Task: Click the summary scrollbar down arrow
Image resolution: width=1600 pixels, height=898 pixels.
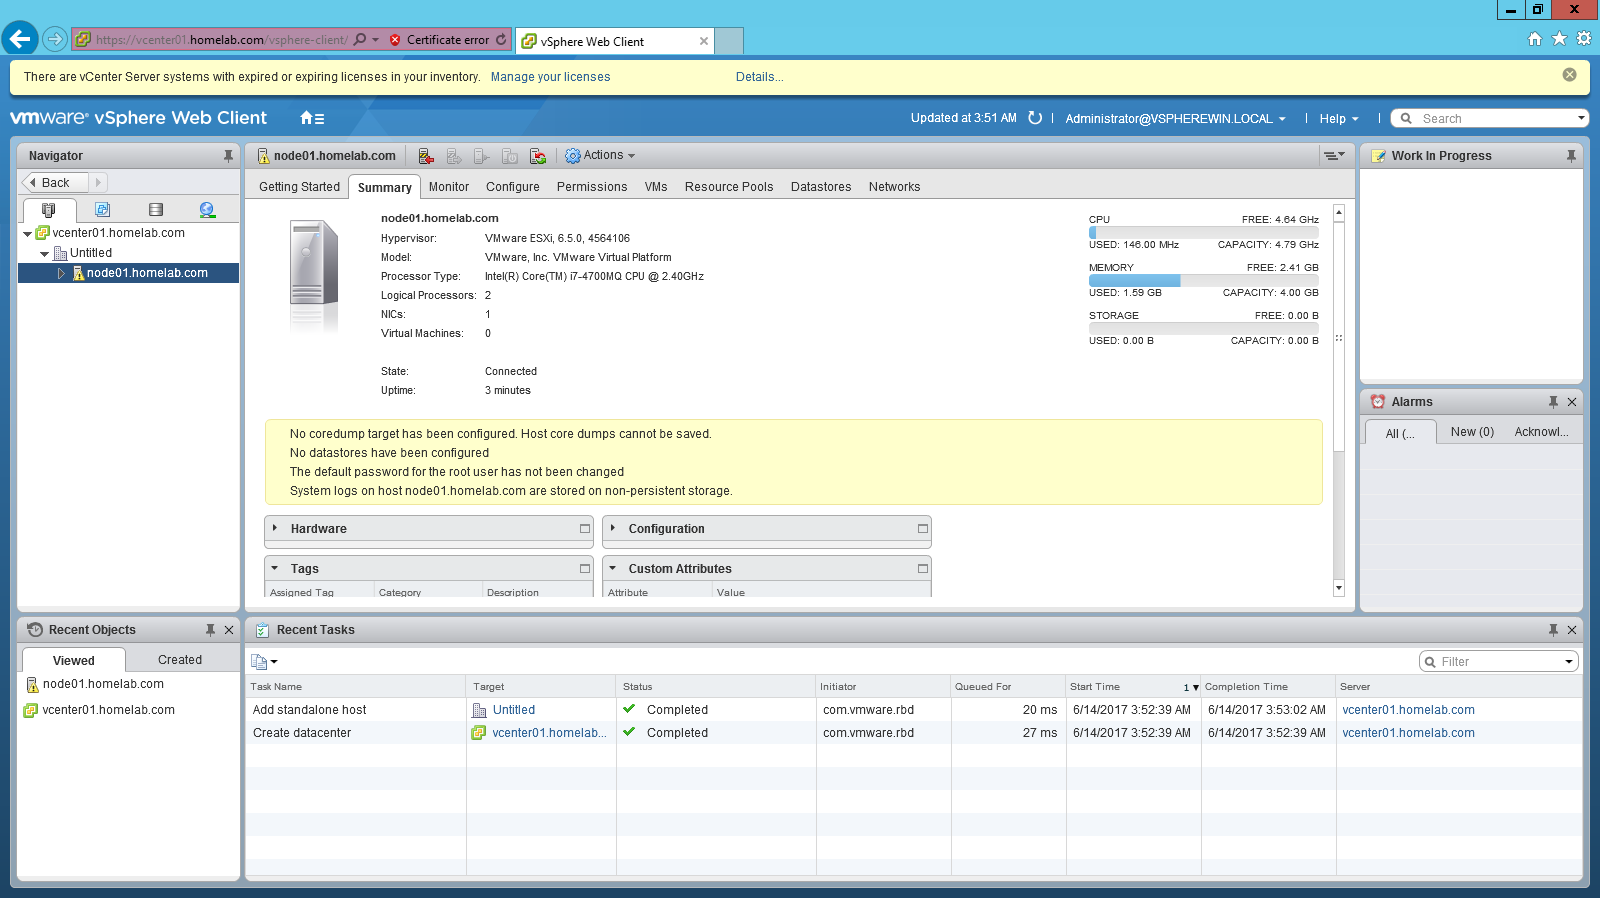Action: 1339,589
